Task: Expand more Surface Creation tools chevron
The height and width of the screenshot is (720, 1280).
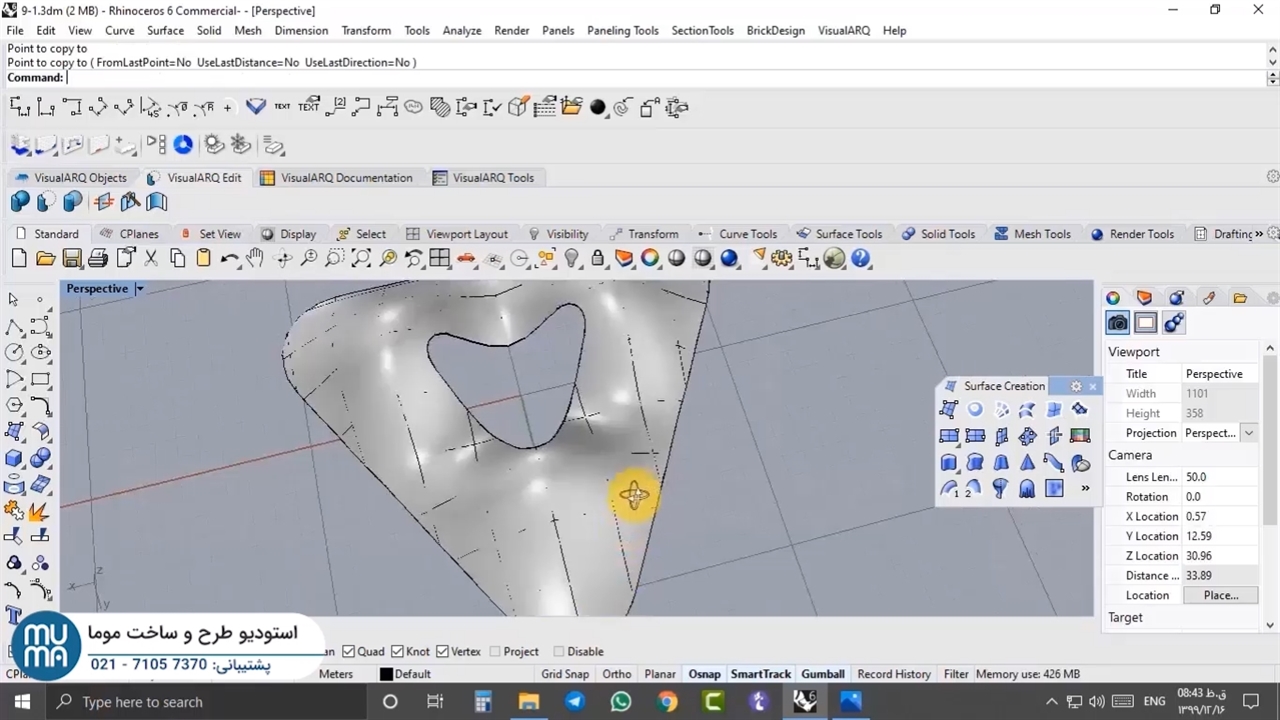Action: point(1085,489)
